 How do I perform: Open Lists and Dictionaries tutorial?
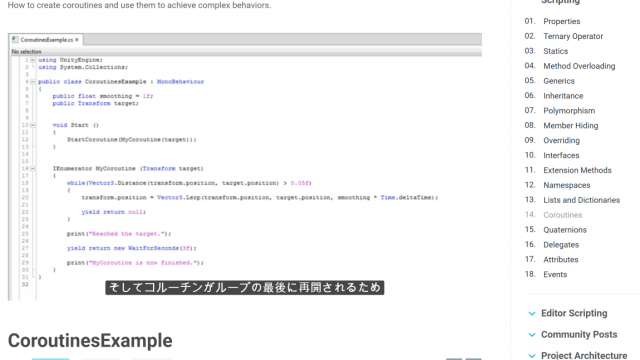pyautogui.click(x=582, y=200)
